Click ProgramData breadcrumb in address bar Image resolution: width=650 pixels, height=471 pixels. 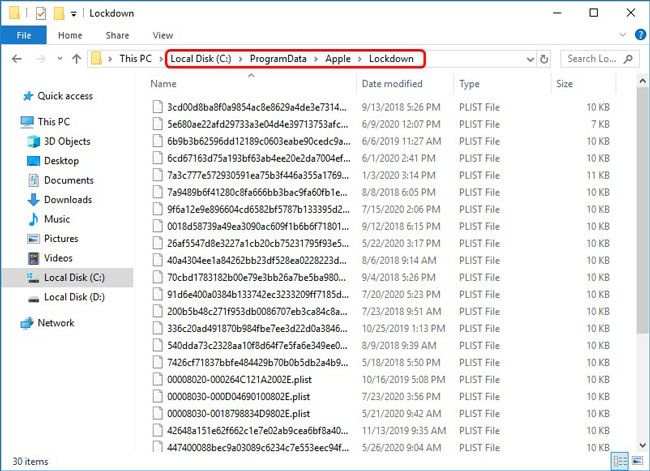tap(278, 59)
